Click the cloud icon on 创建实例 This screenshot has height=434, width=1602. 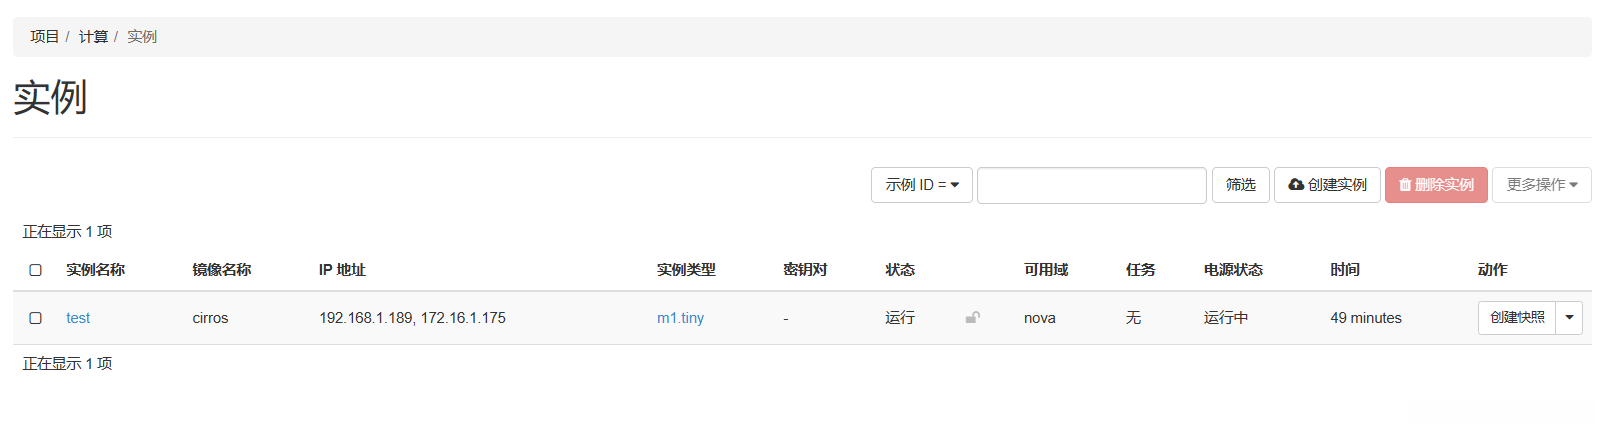1296,185
